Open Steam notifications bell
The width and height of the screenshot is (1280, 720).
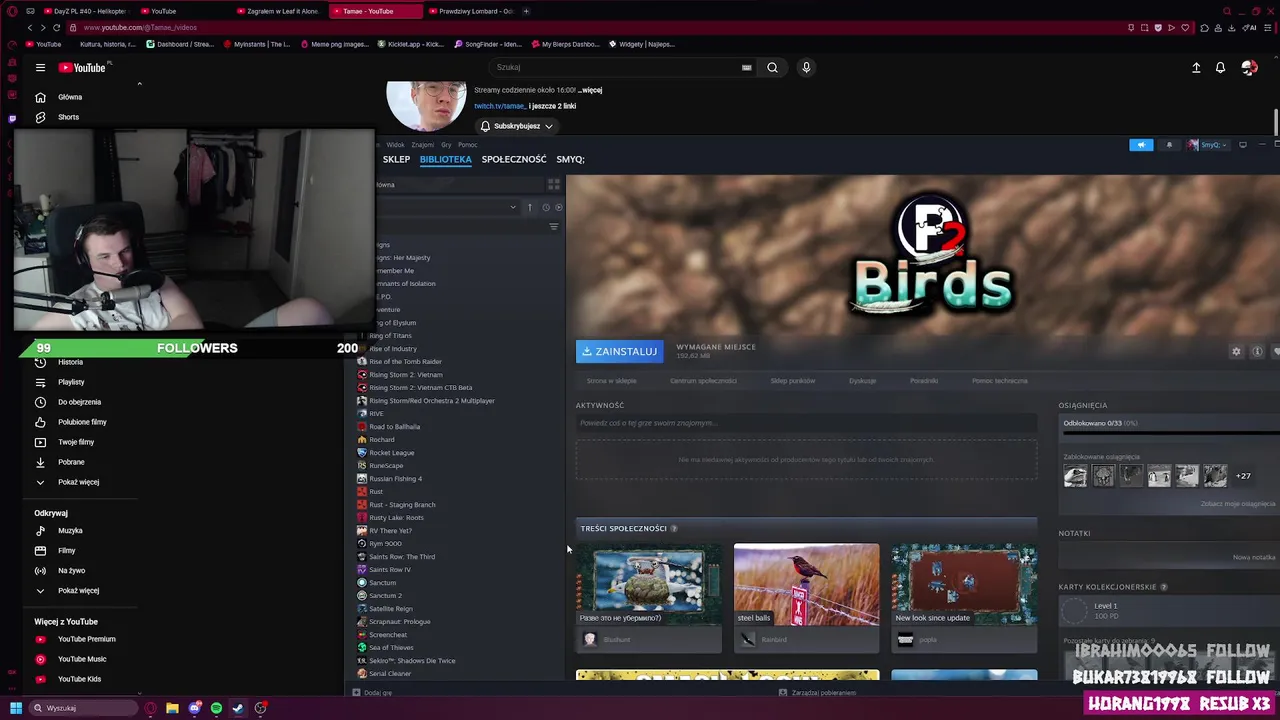point(1169,145)
